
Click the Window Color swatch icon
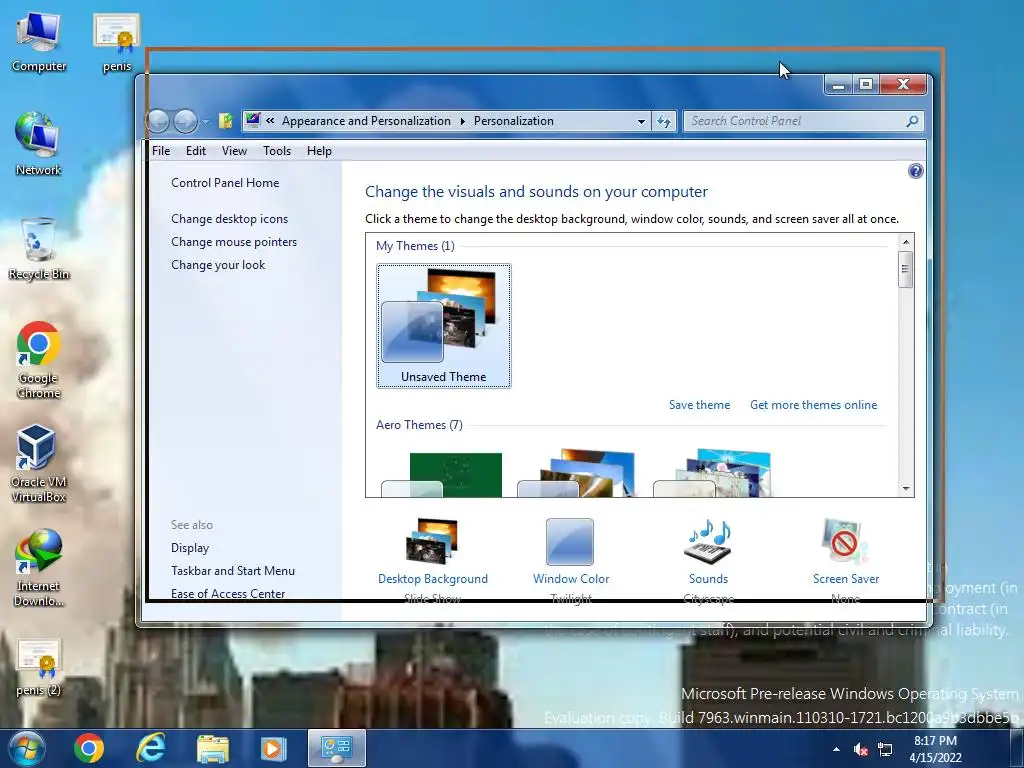coord(570,541)
